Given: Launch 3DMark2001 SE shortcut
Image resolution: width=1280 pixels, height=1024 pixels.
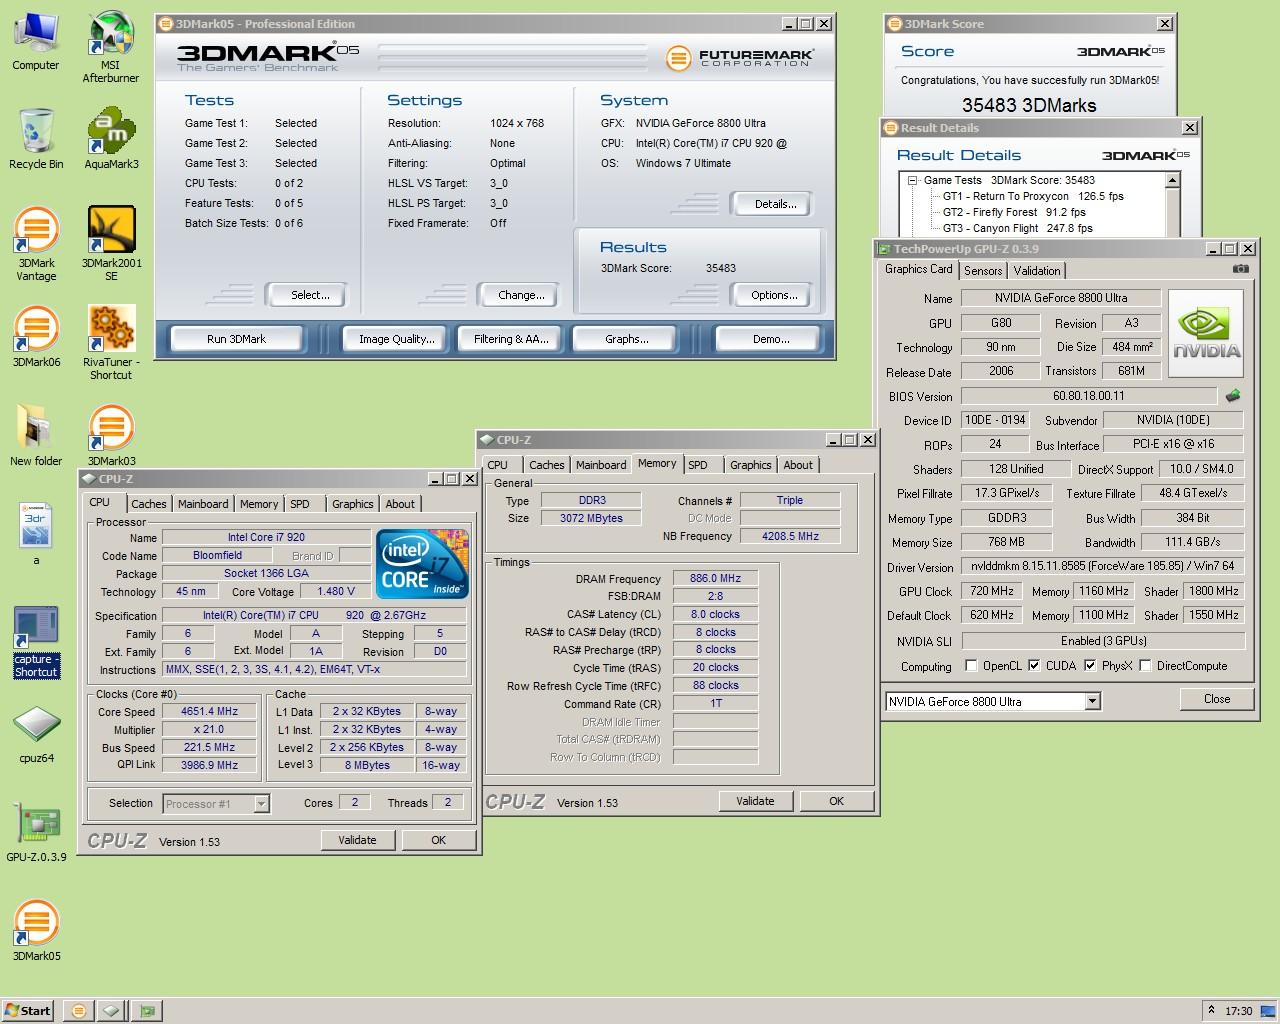Looking at the screenshot, I should click(111, 244).
